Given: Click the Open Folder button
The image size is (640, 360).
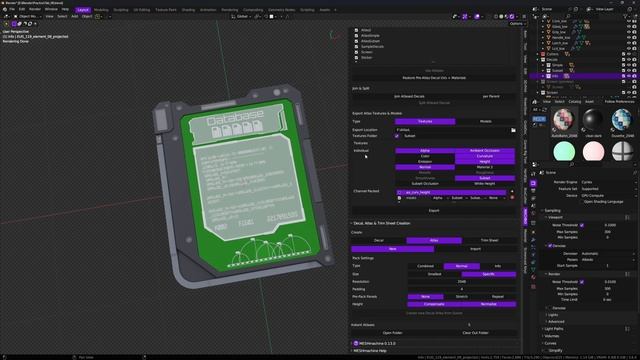Looking at the screenshot, I should coord(392,333).
